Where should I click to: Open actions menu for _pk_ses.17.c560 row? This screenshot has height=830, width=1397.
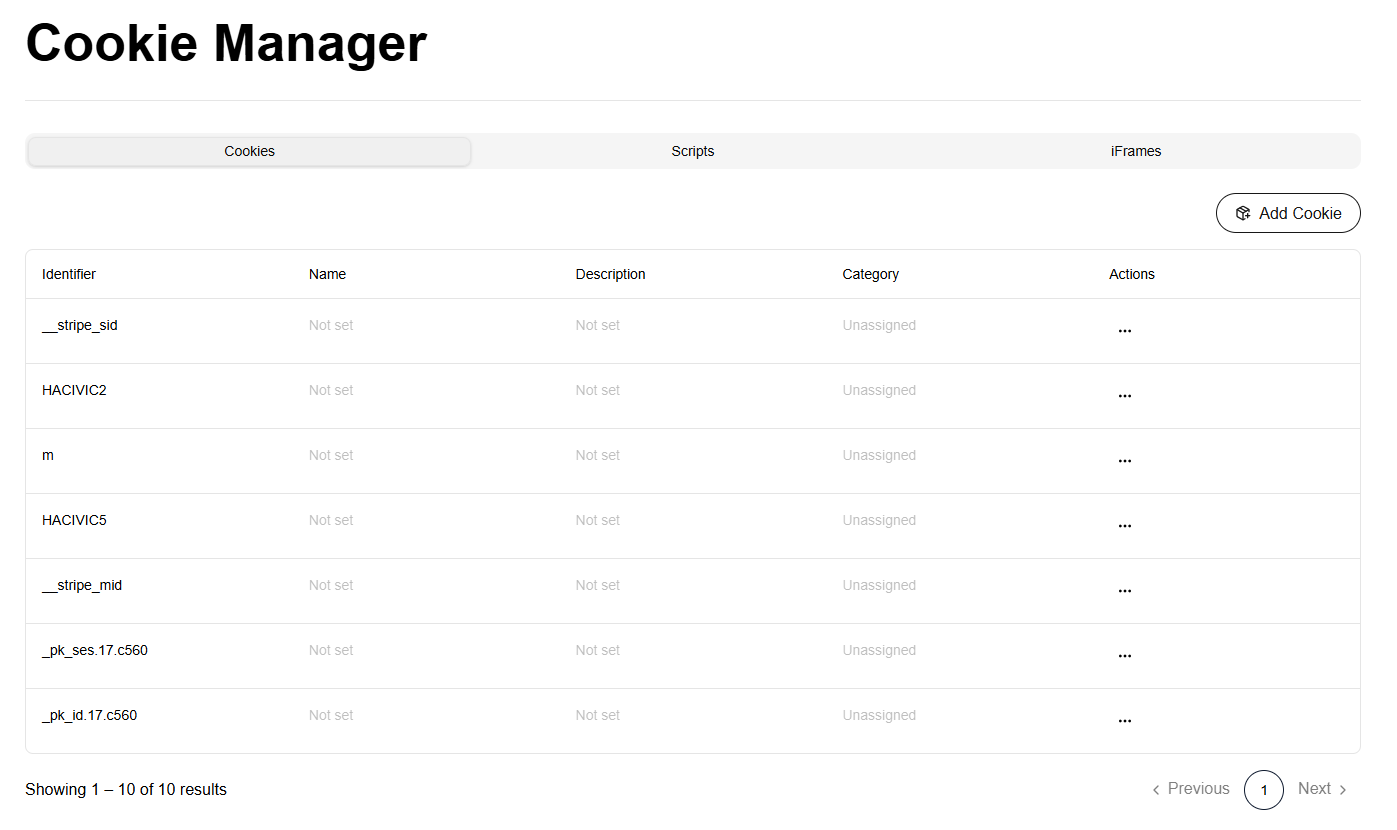pyautogui.click(x=1124, y=656)
